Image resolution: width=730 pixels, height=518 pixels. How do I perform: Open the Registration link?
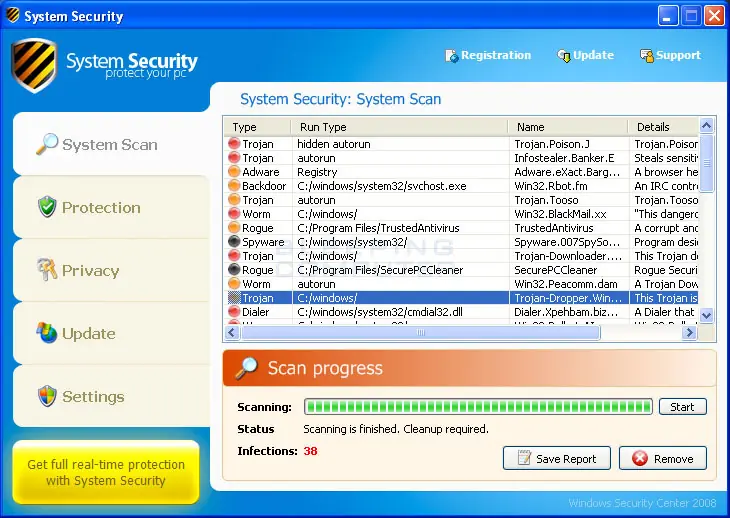tap(488, 55)
